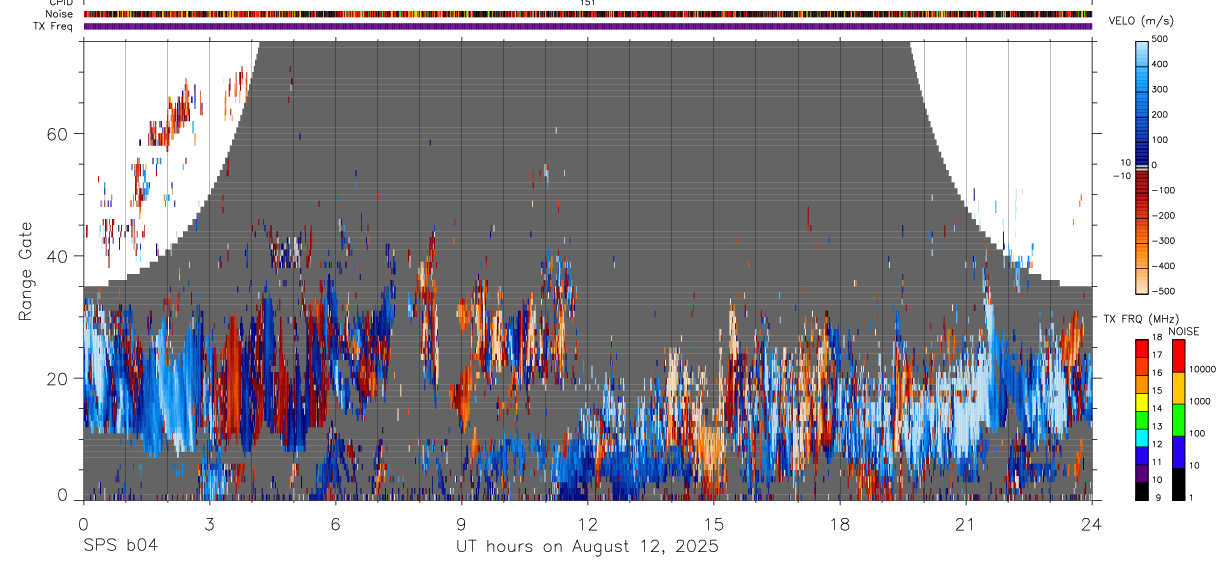Click the 15 label on TX FRQ legend

coord(1156,391)
